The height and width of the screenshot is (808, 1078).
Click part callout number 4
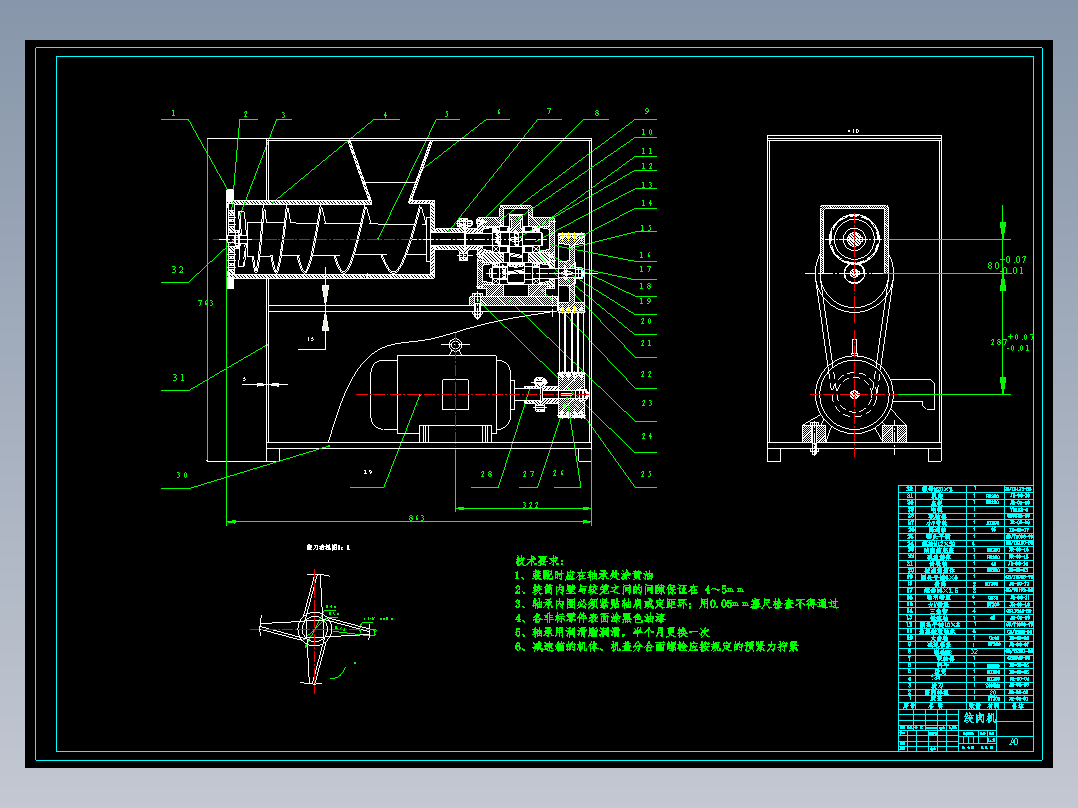coord(385,116)
